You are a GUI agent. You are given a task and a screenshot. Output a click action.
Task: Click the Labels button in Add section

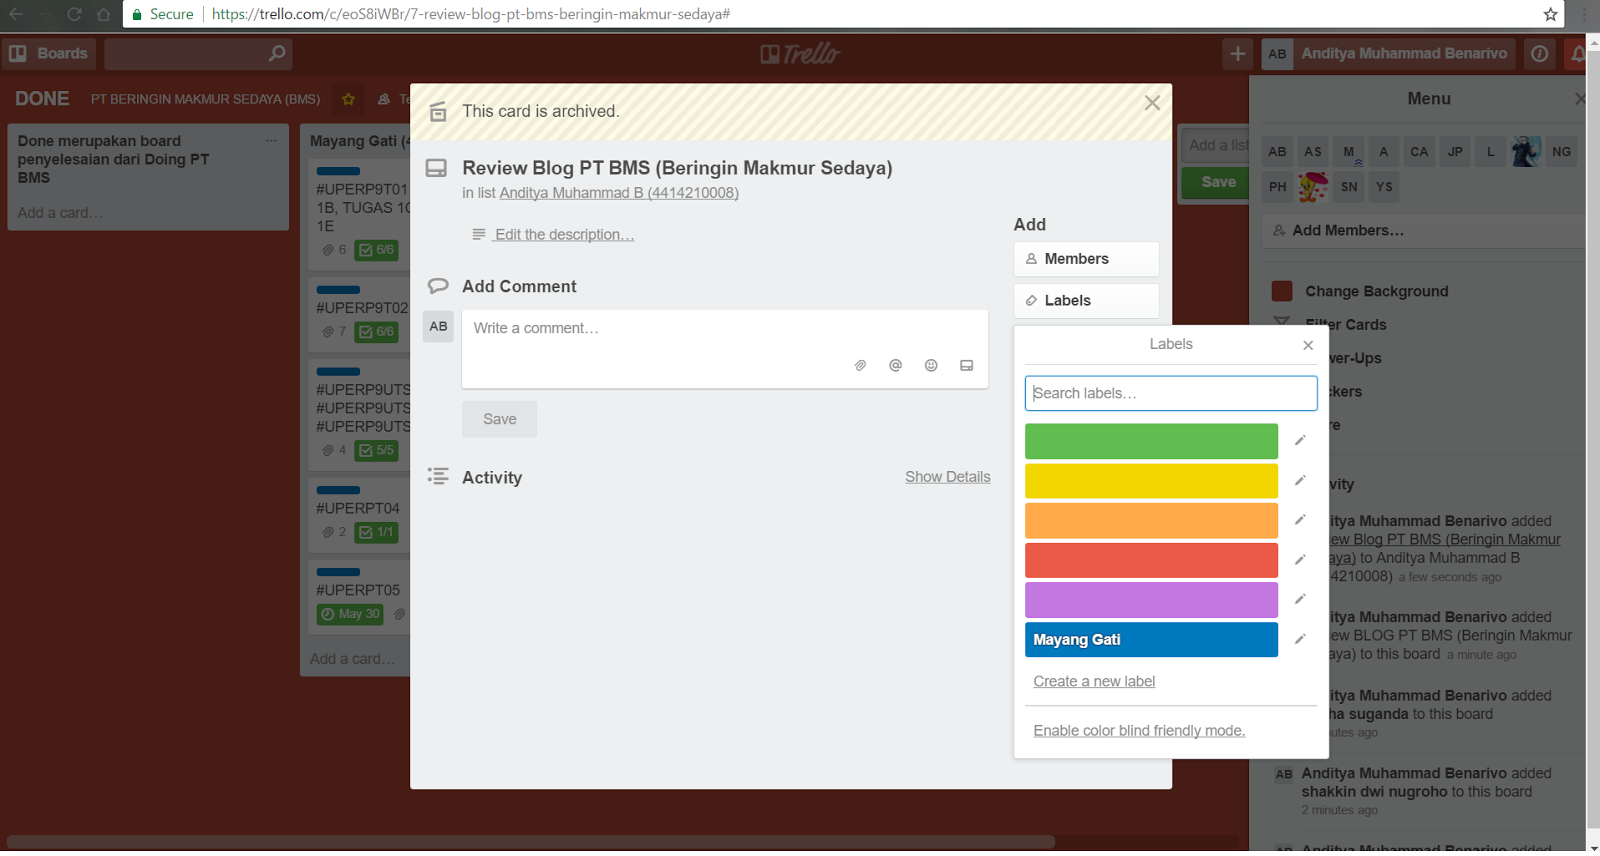pyautogui.click(x=1086, y=301)
